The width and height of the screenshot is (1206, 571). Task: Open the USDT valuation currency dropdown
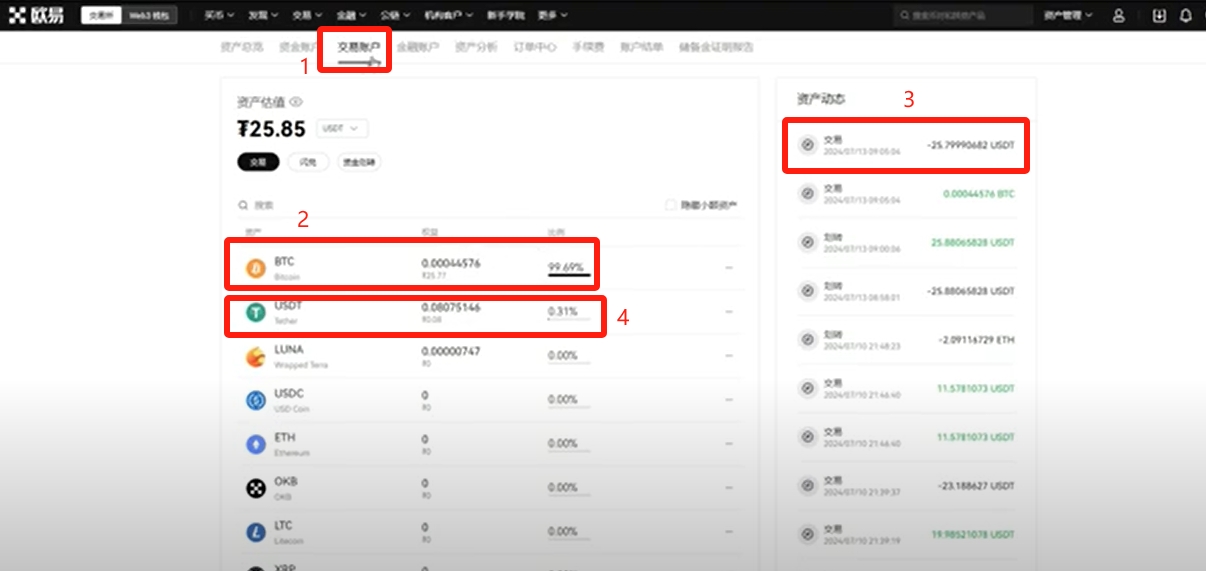pyautogui.click(x=342, y=129)
